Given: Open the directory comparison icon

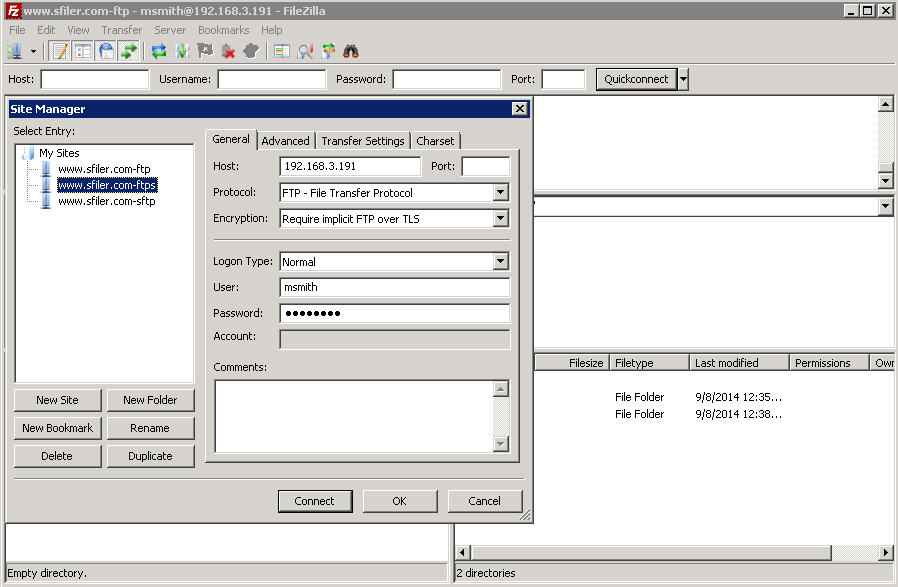Looking at the screenshot, I should (282, 52).
